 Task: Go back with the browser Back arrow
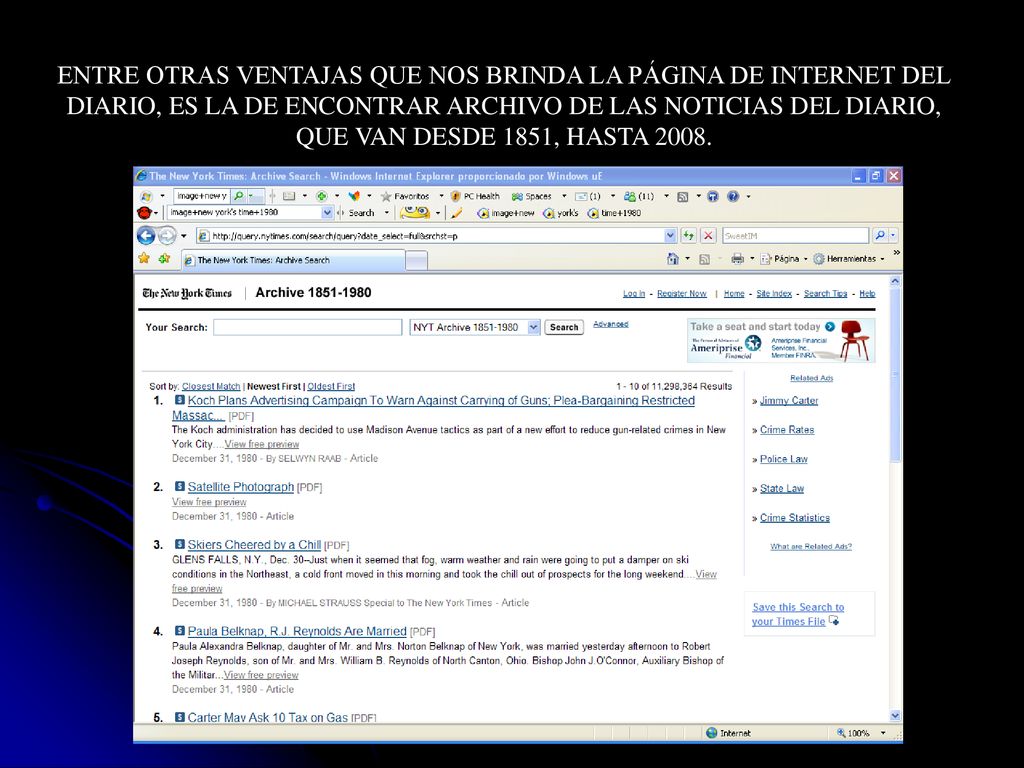click(x=146, y=236)
